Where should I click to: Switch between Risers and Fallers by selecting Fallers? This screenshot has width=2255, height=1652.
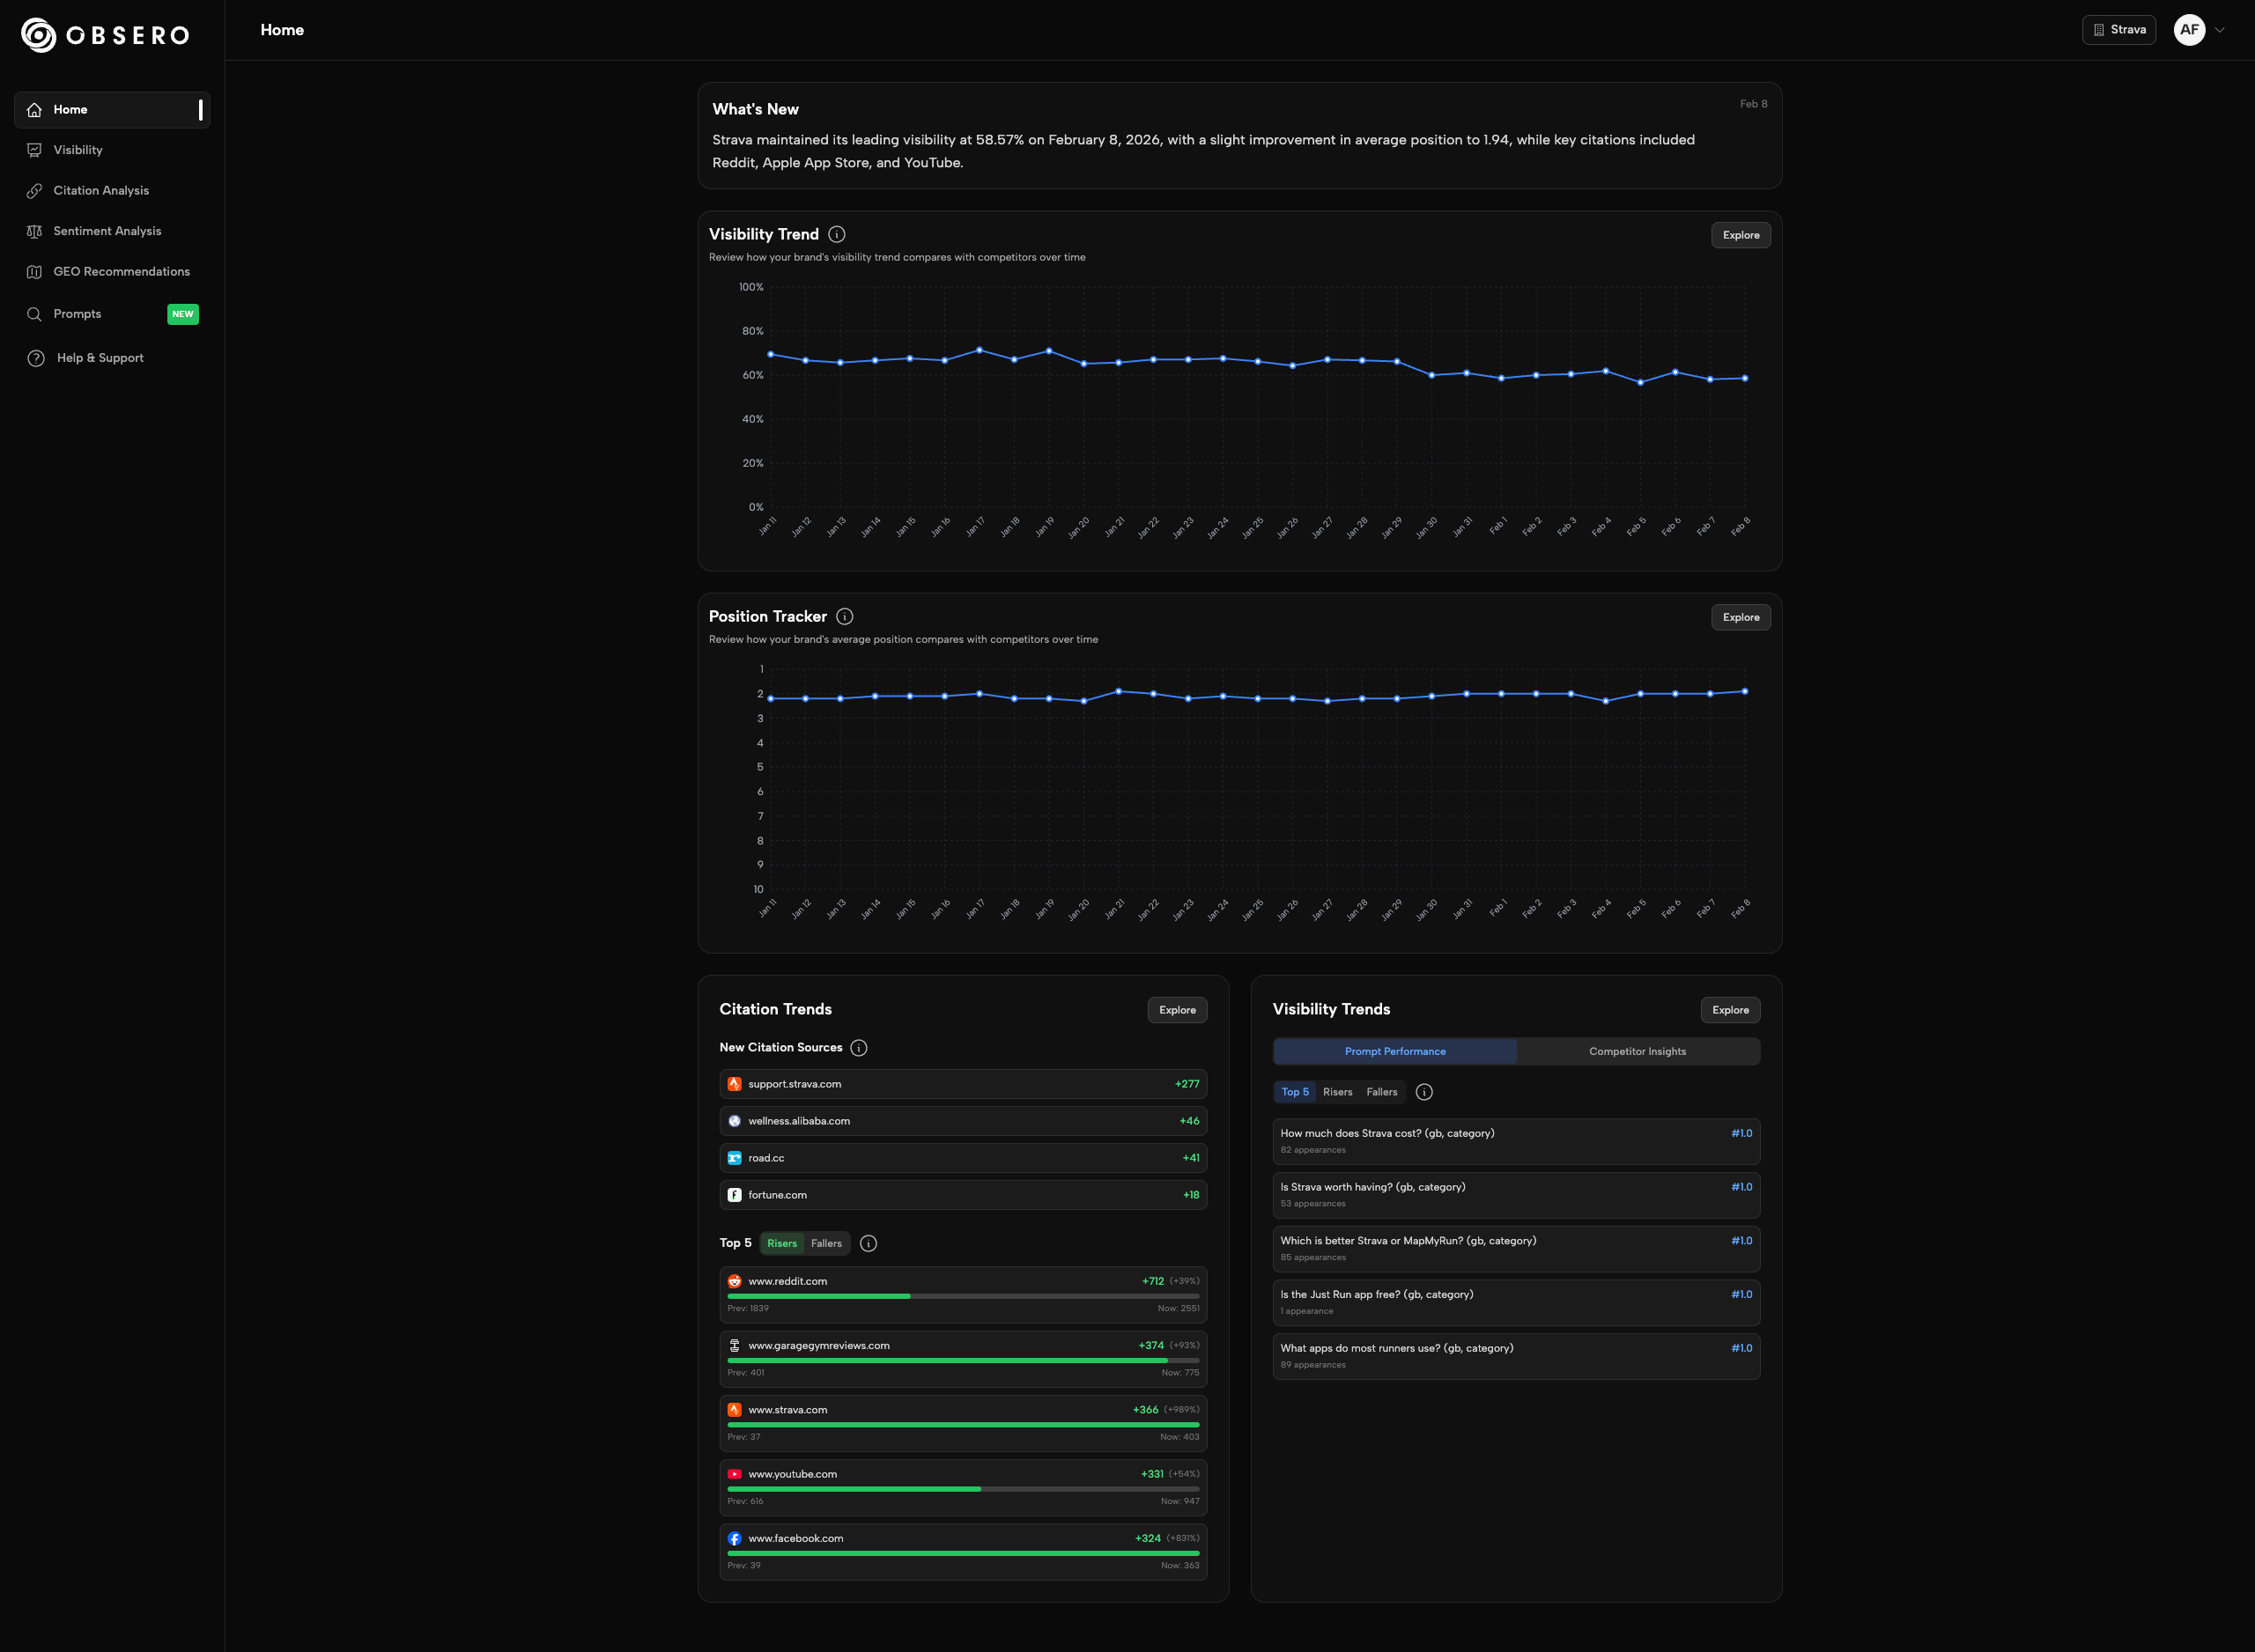coord(826,1243)
